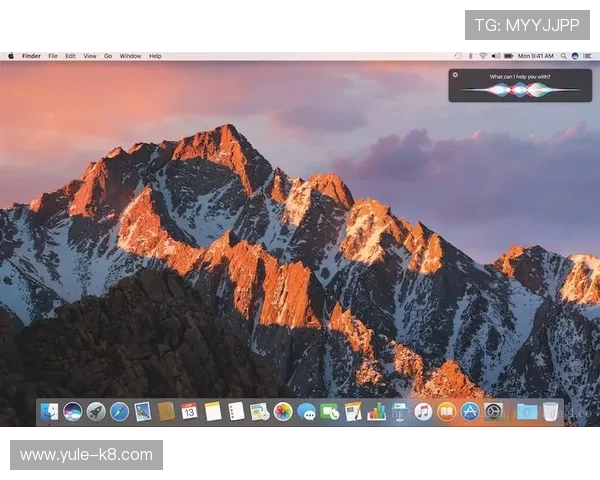This screenshot has width=600, height=480.
Task: Open Launchpad rocket icon
Action: 96,411
